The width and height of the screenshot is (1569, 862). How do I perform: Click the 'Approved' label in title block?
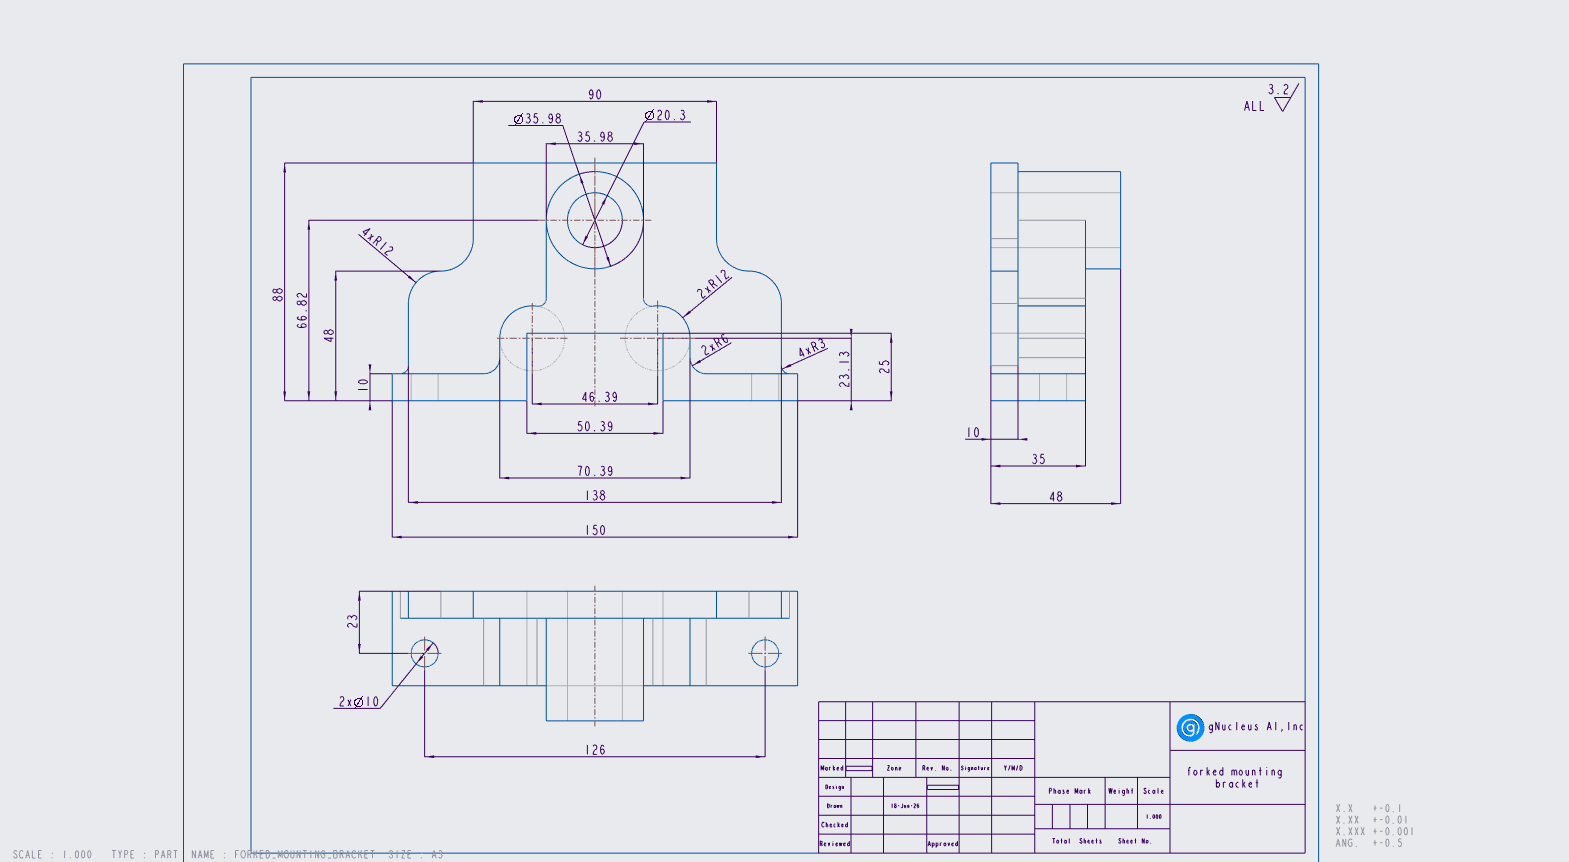tap(942, 844)
